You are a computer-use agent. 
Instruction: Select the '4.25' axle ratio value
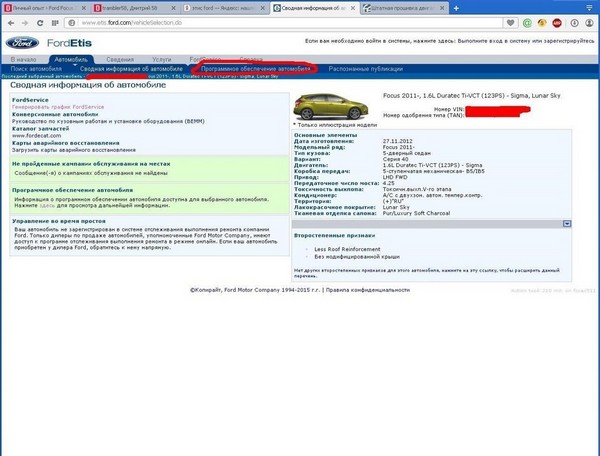[388, 183]
